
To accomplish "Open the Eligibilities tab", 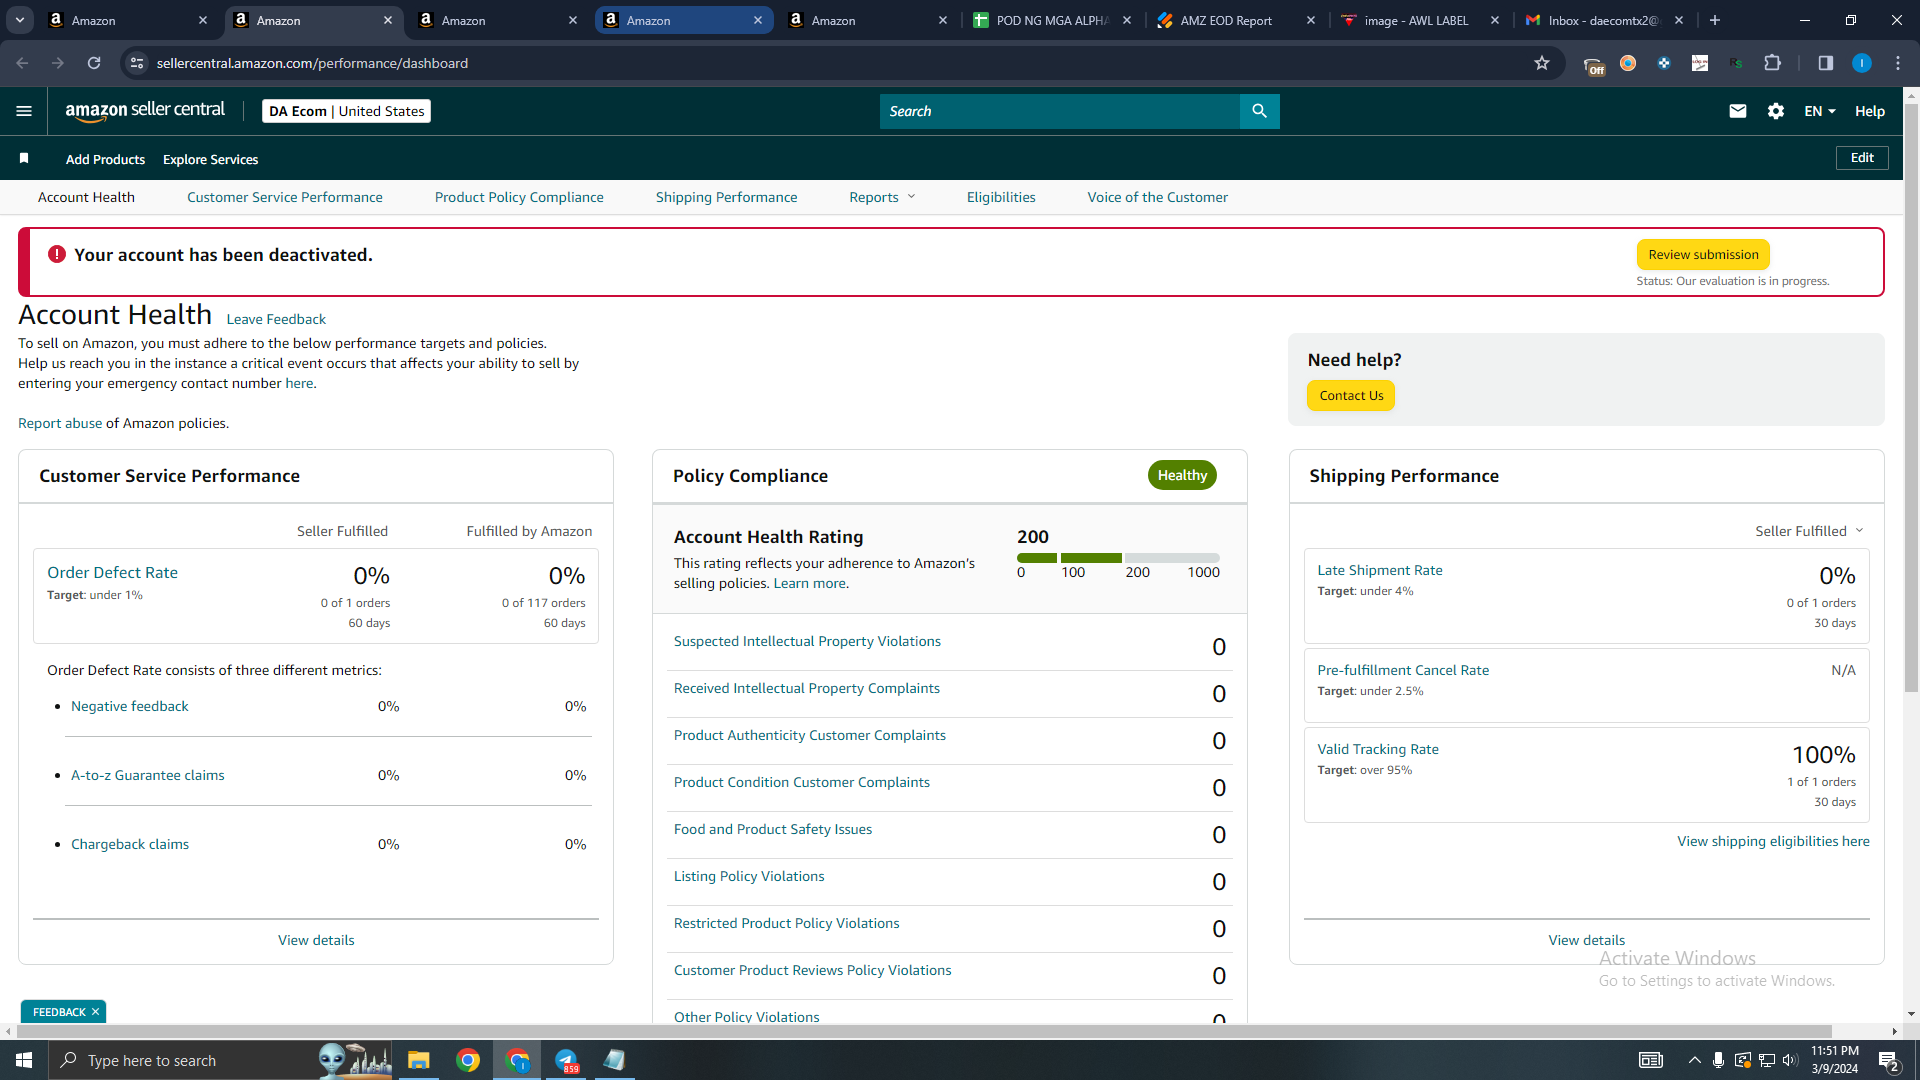I will (x=1001, y=197).
